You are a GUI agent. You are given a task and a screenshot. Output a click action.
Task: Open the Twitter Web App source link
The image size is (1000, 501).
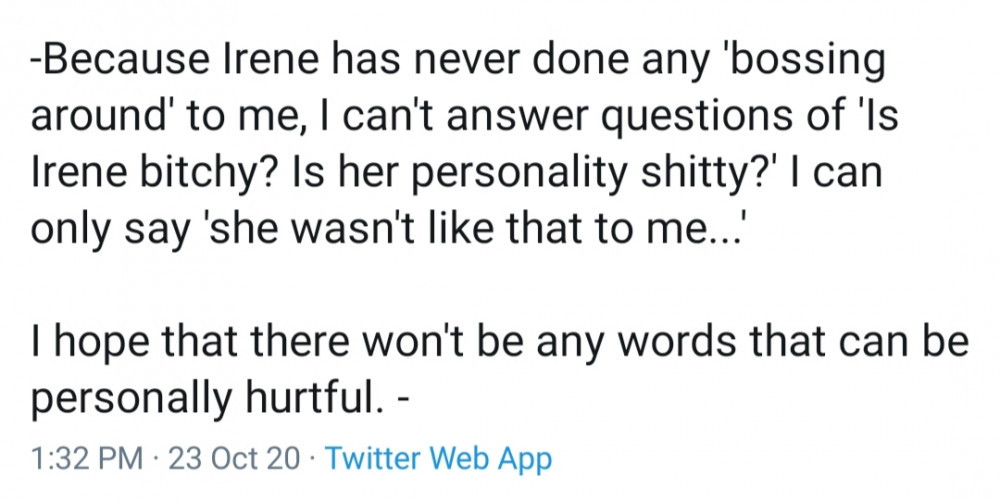(x=438, y=459)
